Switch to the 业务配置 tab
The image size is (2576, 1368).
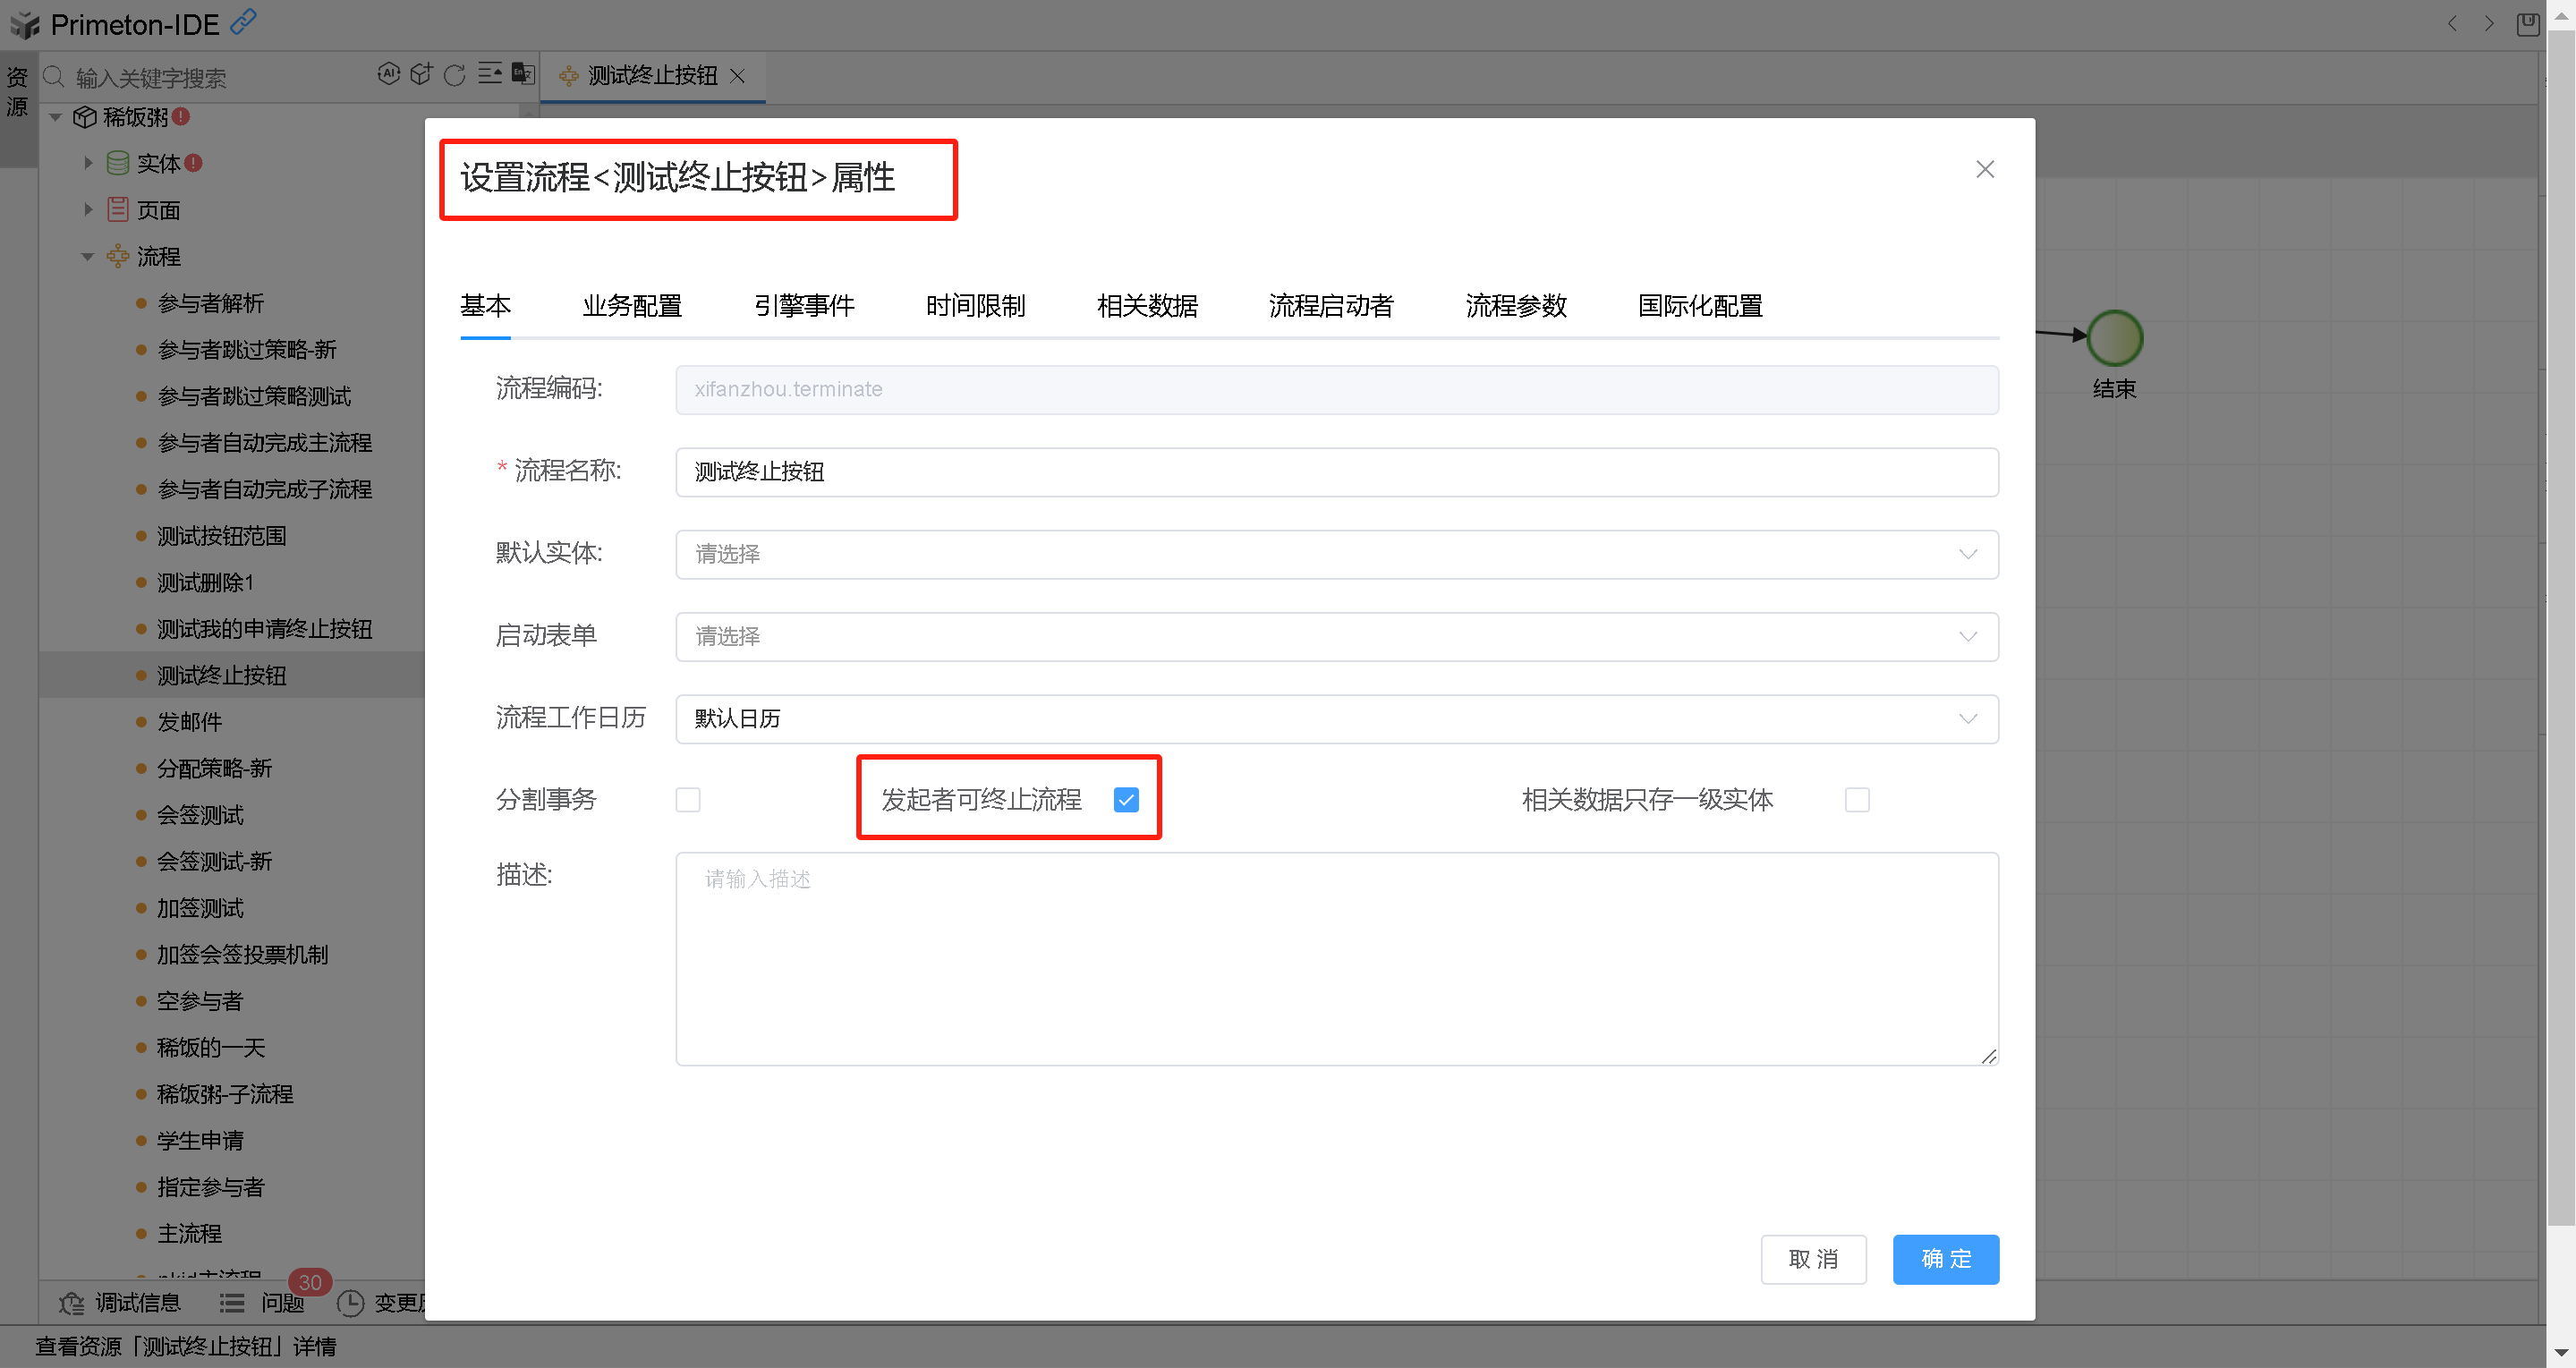click(632, 306)
